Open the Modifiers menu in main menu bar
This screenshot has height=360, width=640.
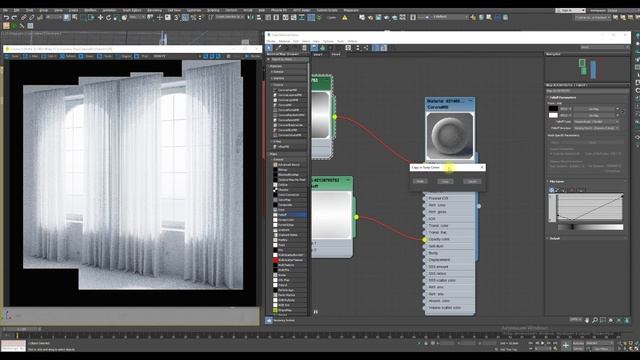[x=90, y=10]
